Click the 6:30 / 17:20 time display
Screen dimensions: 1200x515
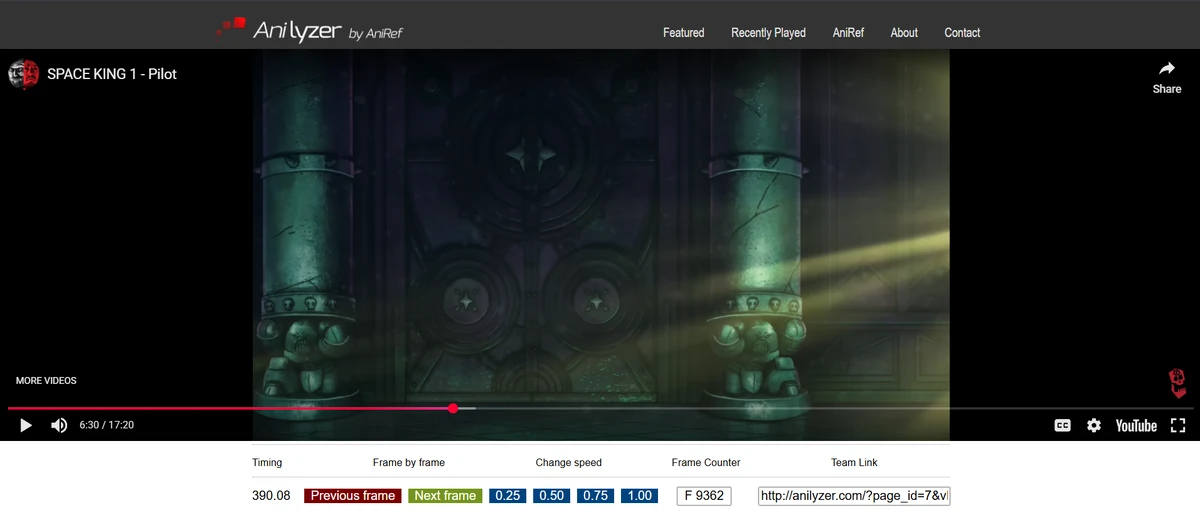107,425
